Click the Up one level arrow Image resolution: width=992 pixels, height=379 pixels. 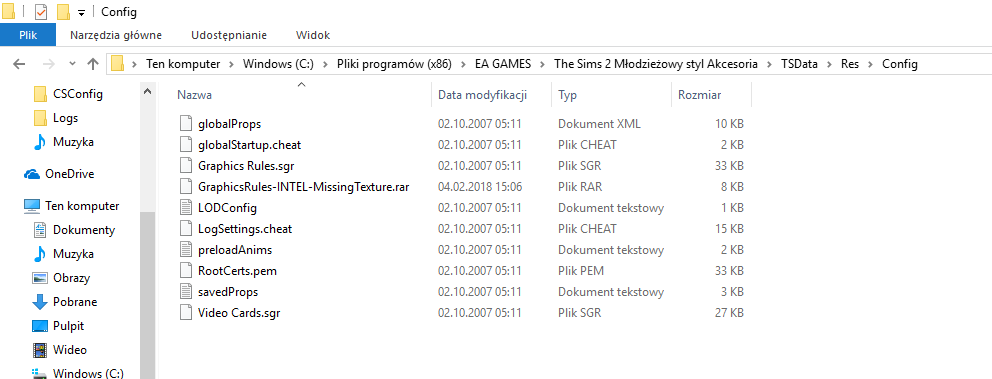tap(93, 64)
